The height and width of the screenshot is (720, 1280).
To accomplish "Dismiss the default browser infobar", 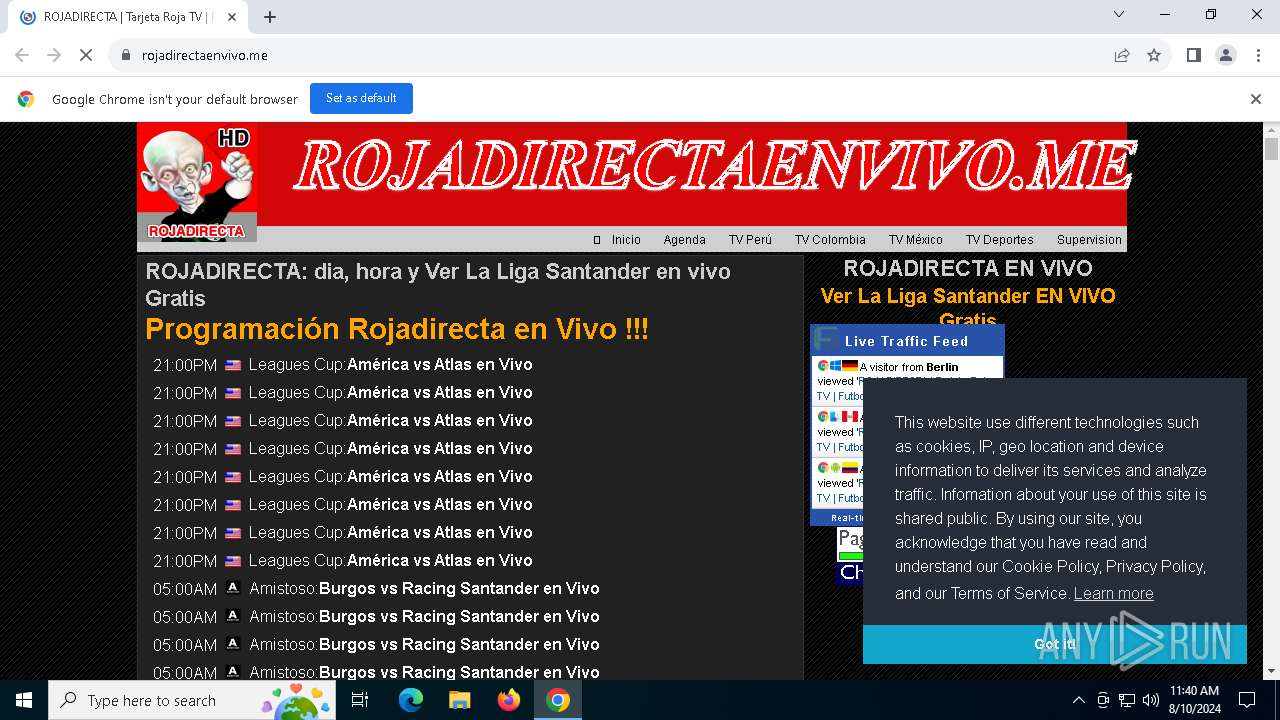I will tap(1256, 99).
